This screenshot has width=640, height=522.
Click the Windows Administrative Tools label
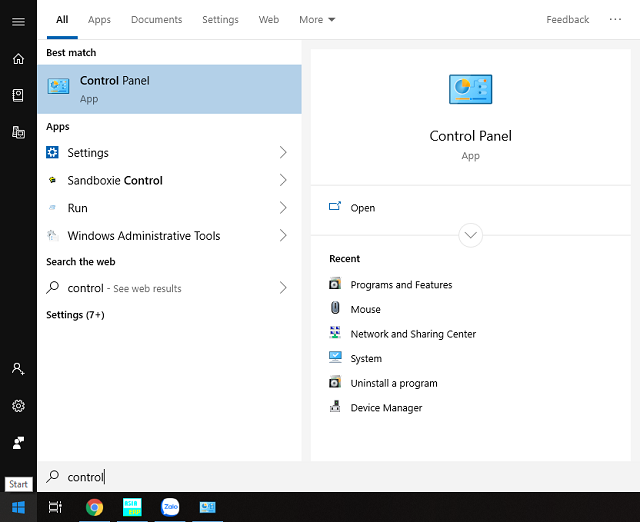(144, 235)
